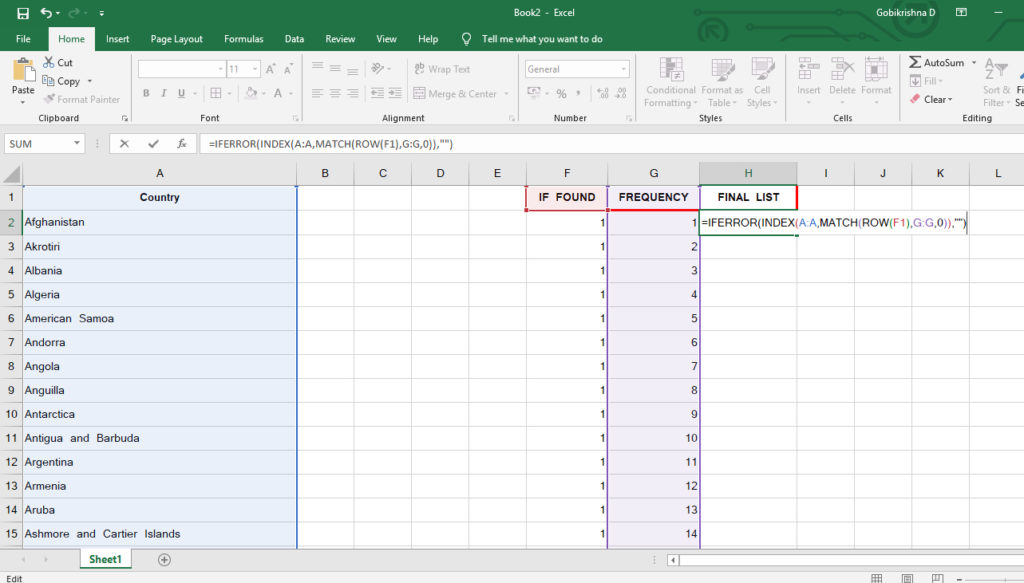Select the Sort & Filter icon

pos(998,72)
